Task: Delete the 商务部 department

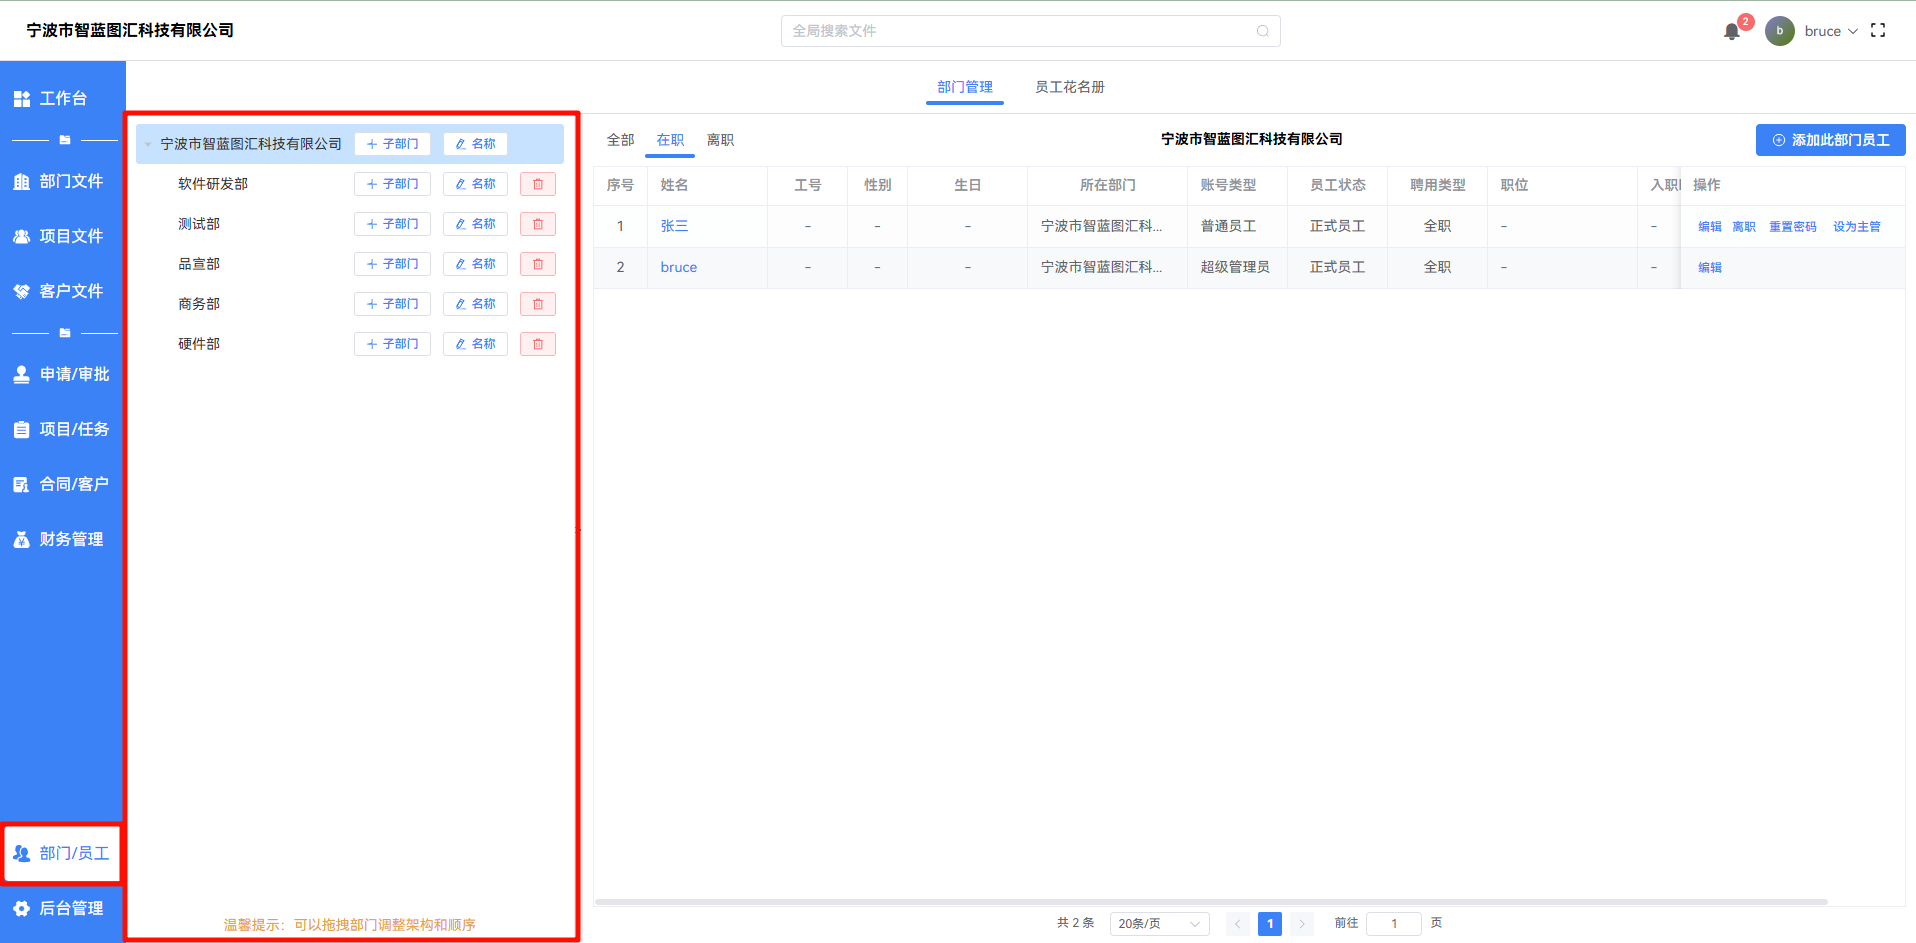Action: (x=538, y=304)
